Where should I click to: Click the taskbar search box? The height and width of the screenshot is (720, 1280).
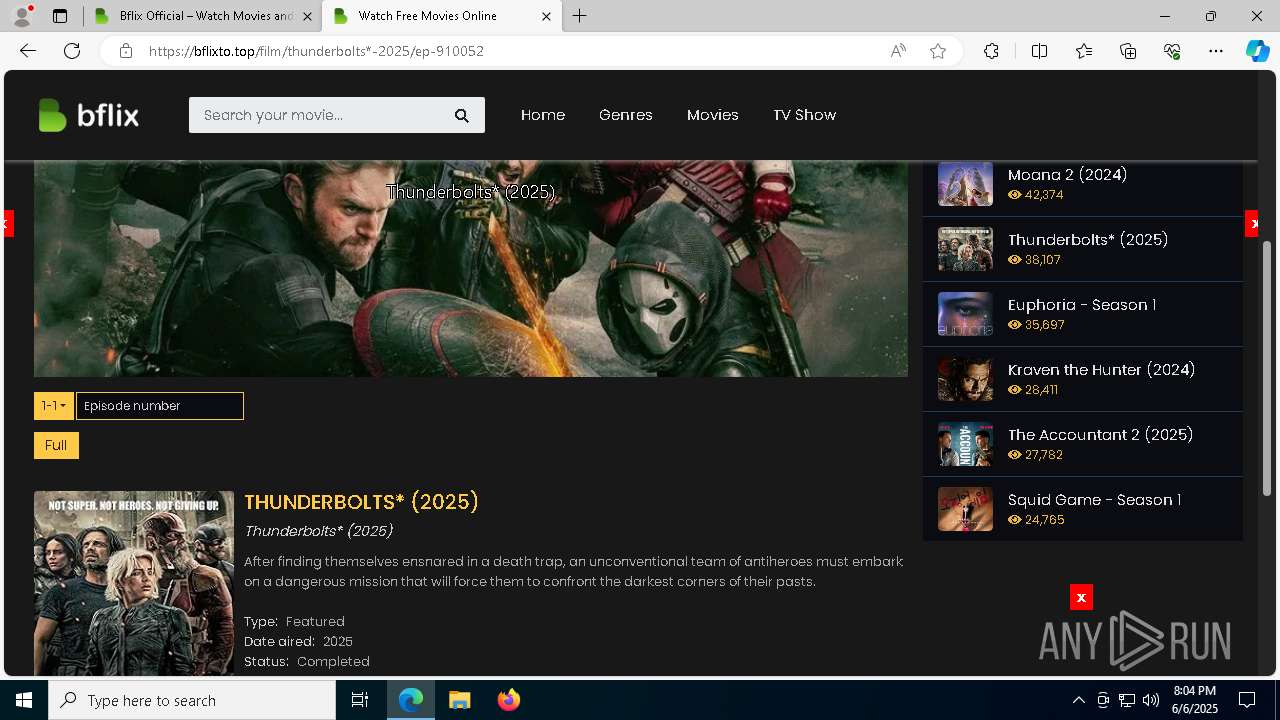click(x=192, y=700)
